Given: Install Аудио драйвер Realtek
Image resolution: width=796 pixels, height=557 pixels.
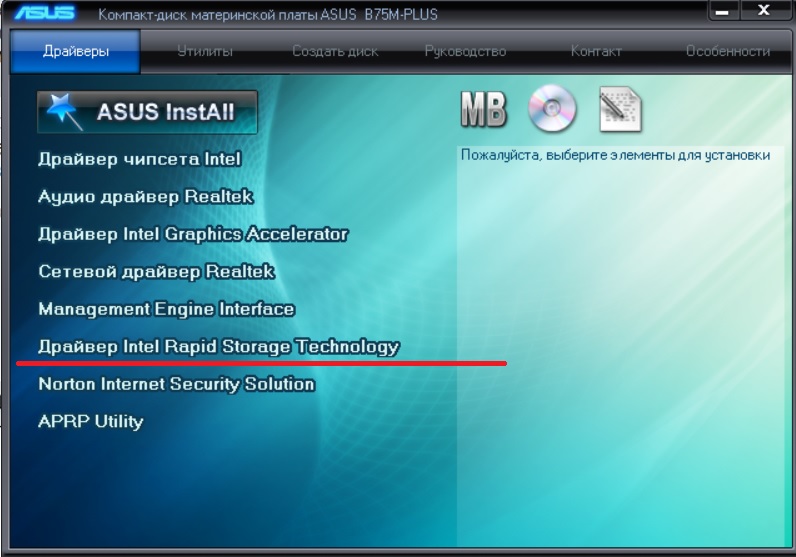Looking at the screenshot, I should (x=146, y=196).
